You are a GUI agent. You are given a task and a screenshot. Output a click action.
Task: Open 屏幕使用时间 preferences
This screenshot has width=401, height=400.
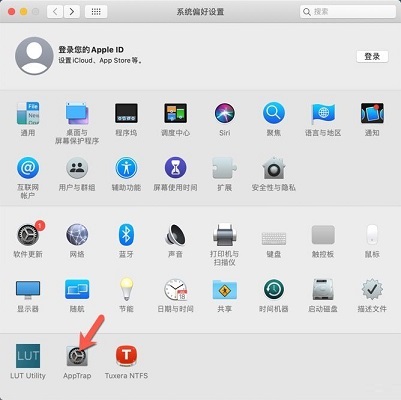pos(175,168)
